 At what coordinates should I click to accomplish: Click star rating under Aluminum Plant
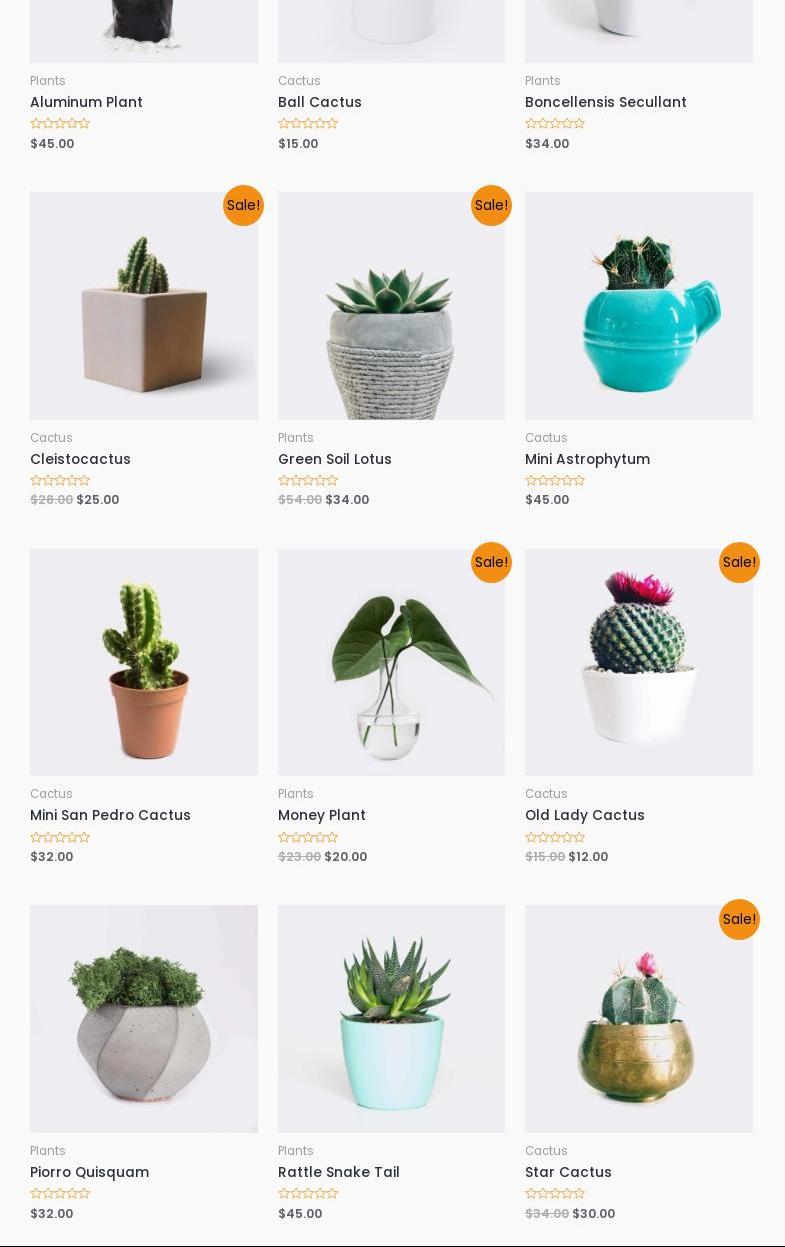tap(60, 124)
